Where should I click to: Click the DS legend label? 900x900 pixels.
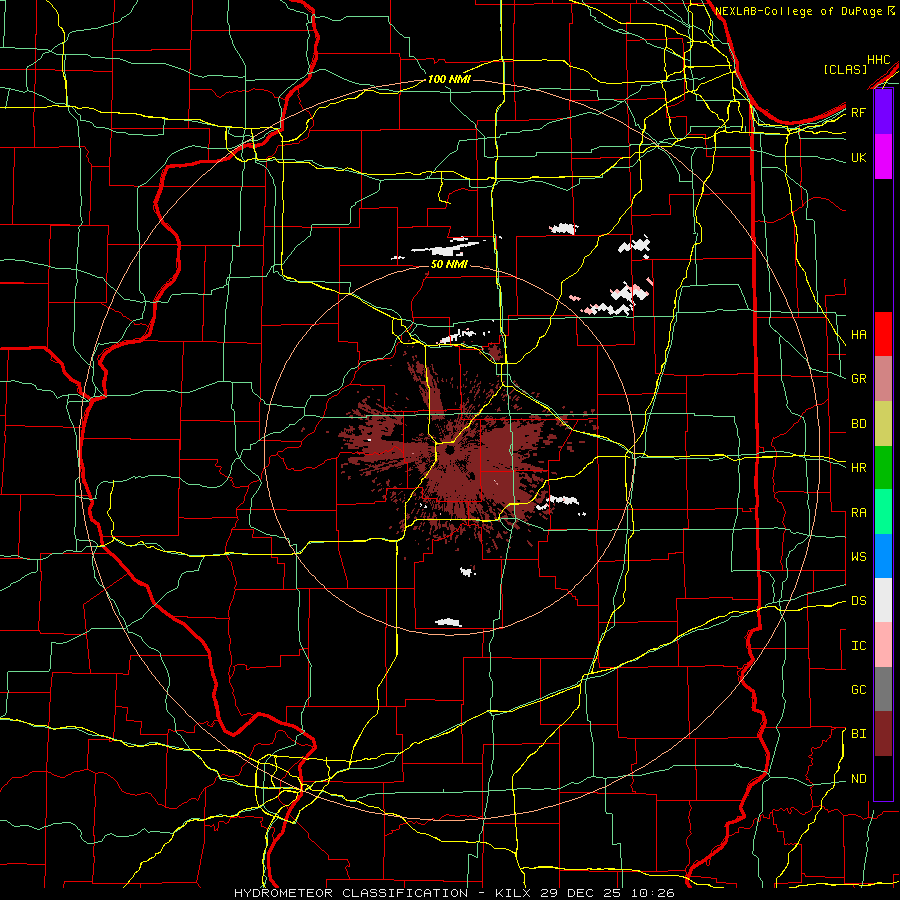(x=859, y=601)
